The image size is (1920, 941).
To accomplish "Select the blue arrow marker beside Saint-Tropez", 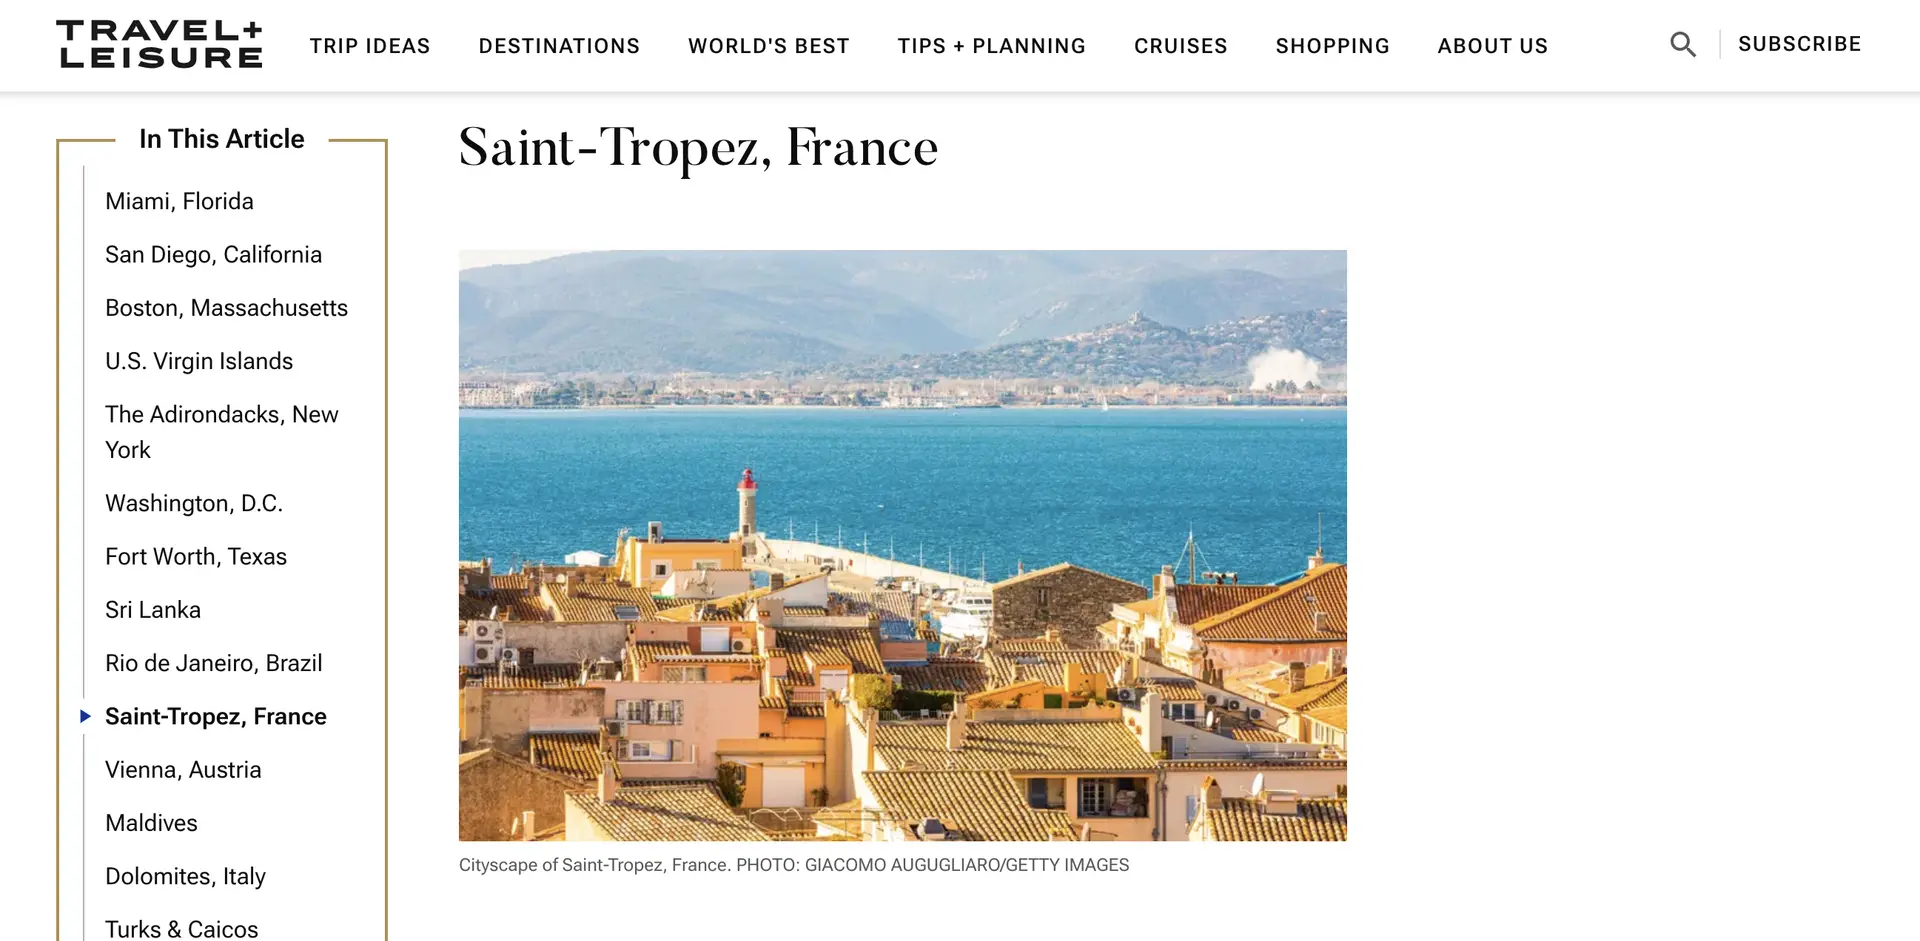I will [x=85, y=716].
